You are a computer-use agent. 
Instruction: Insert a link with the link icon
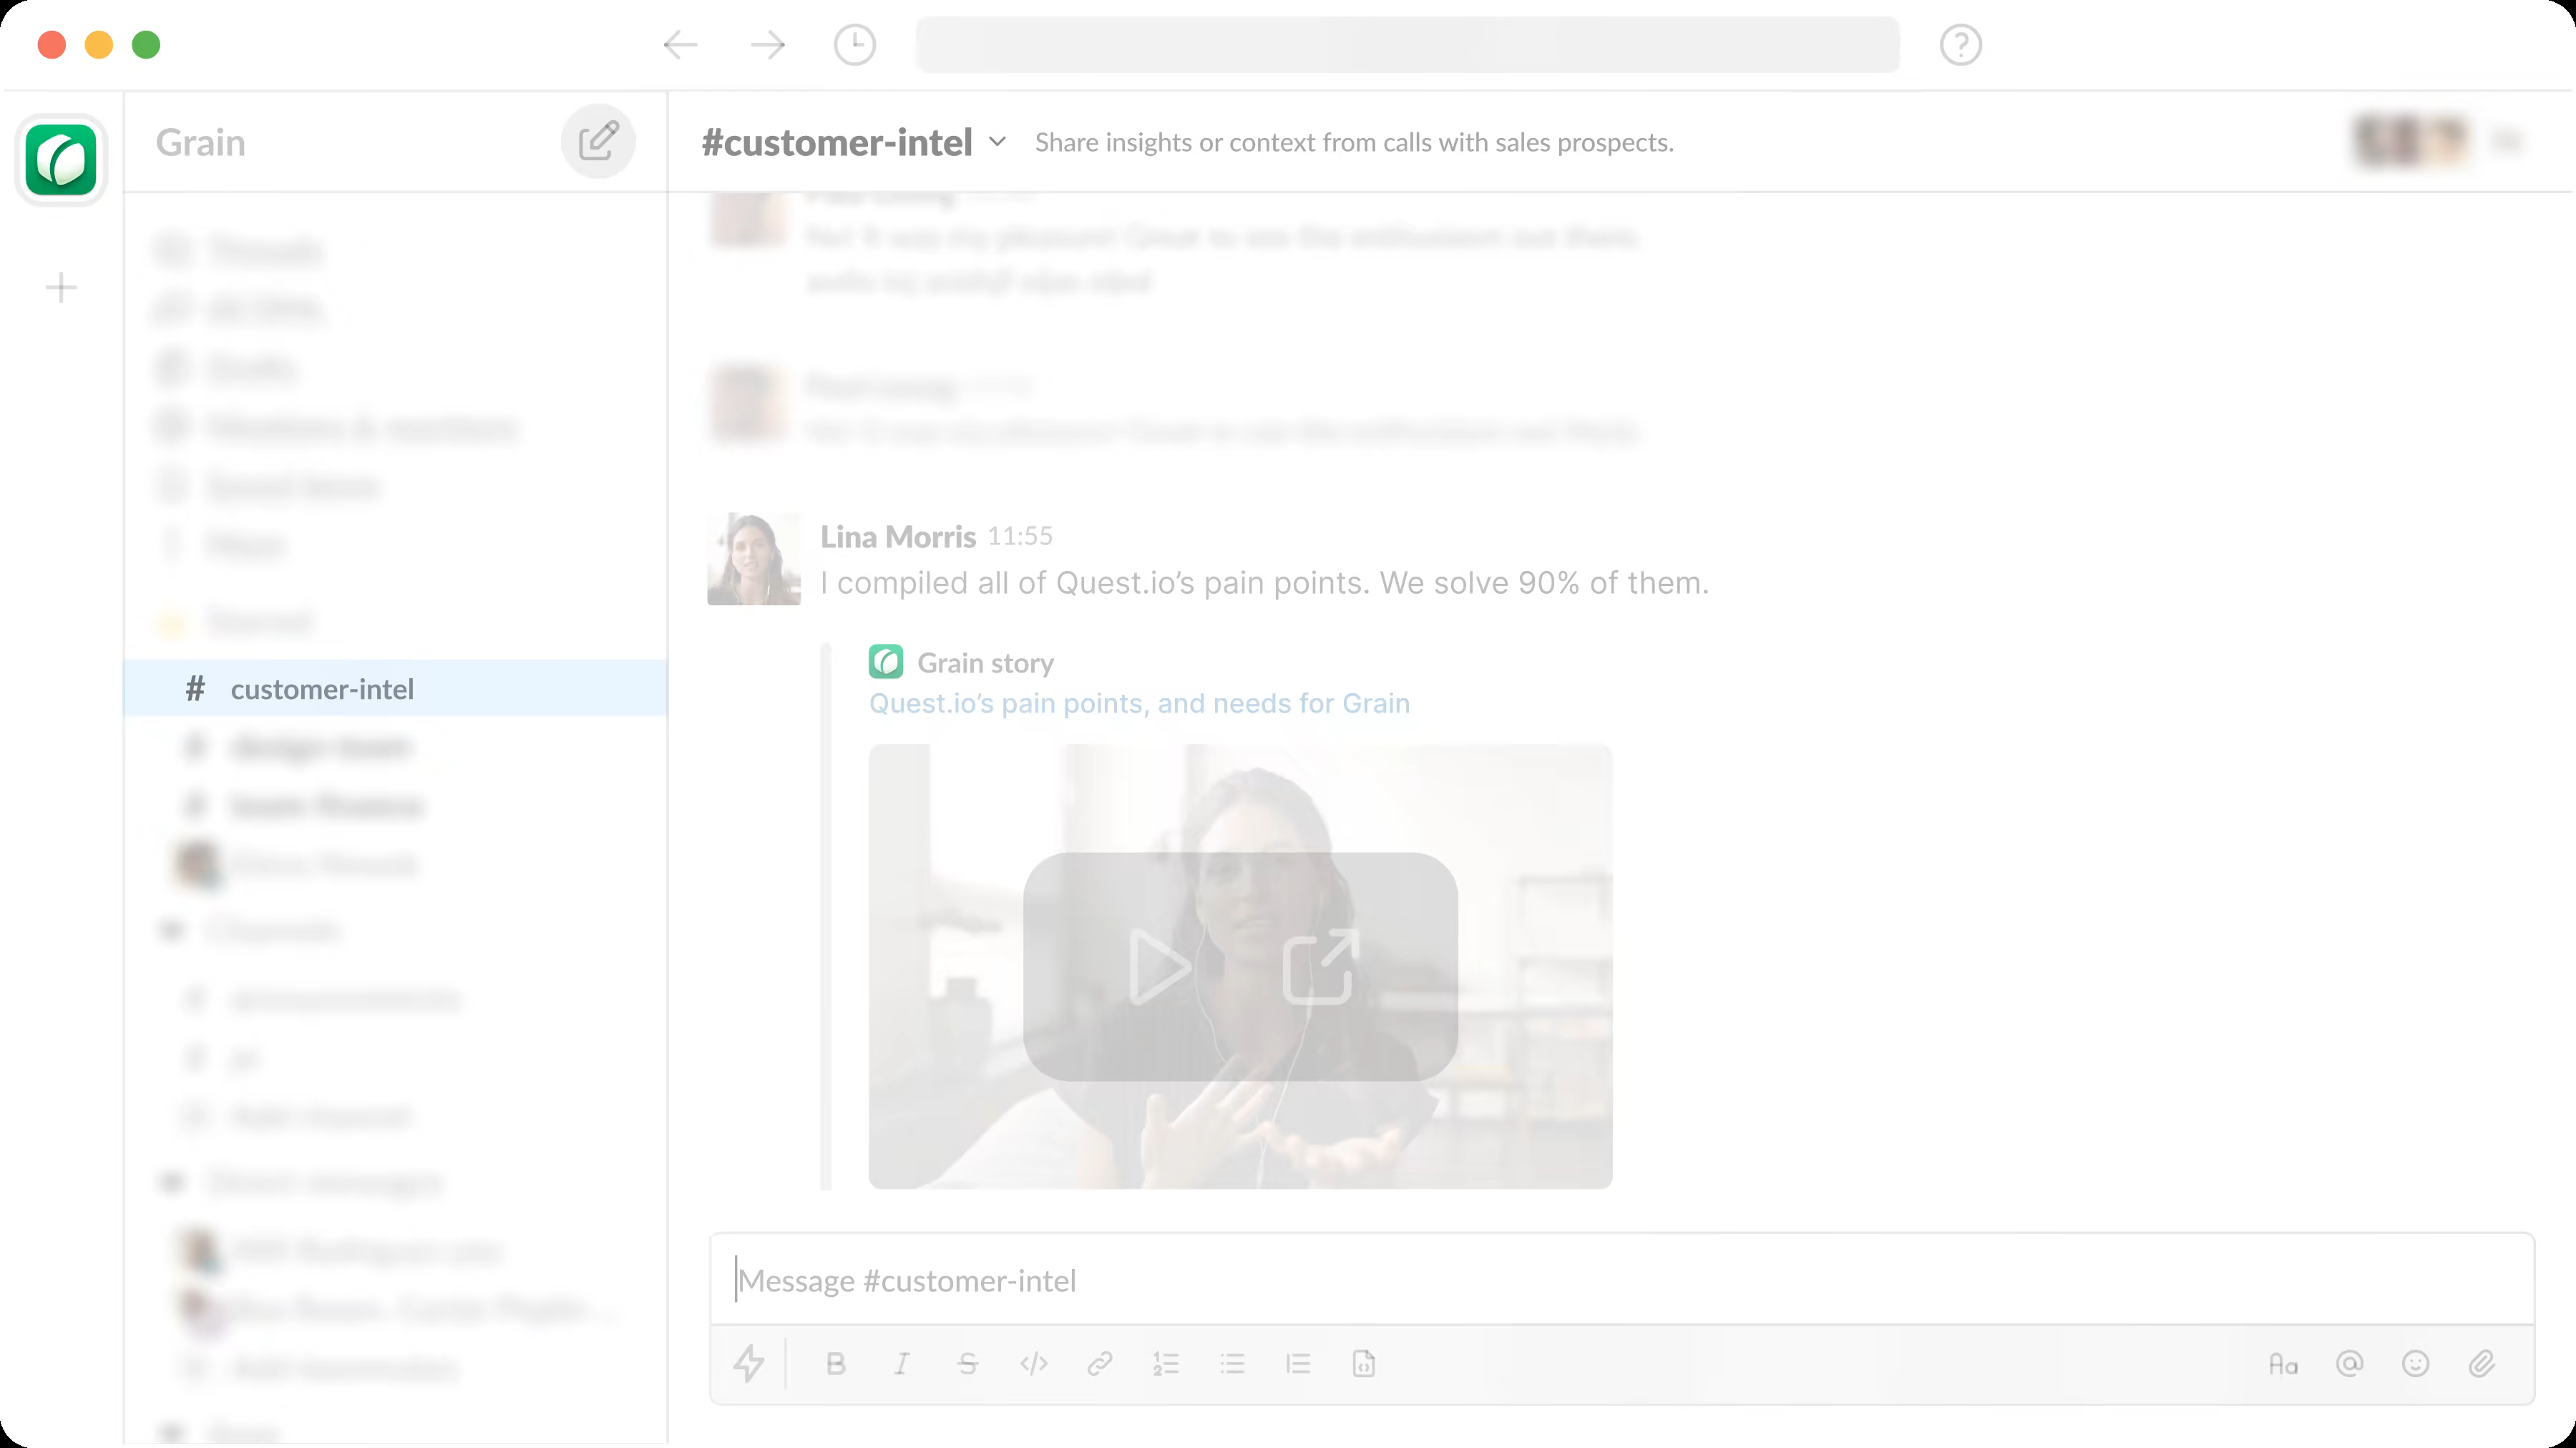(1100, 1364)
